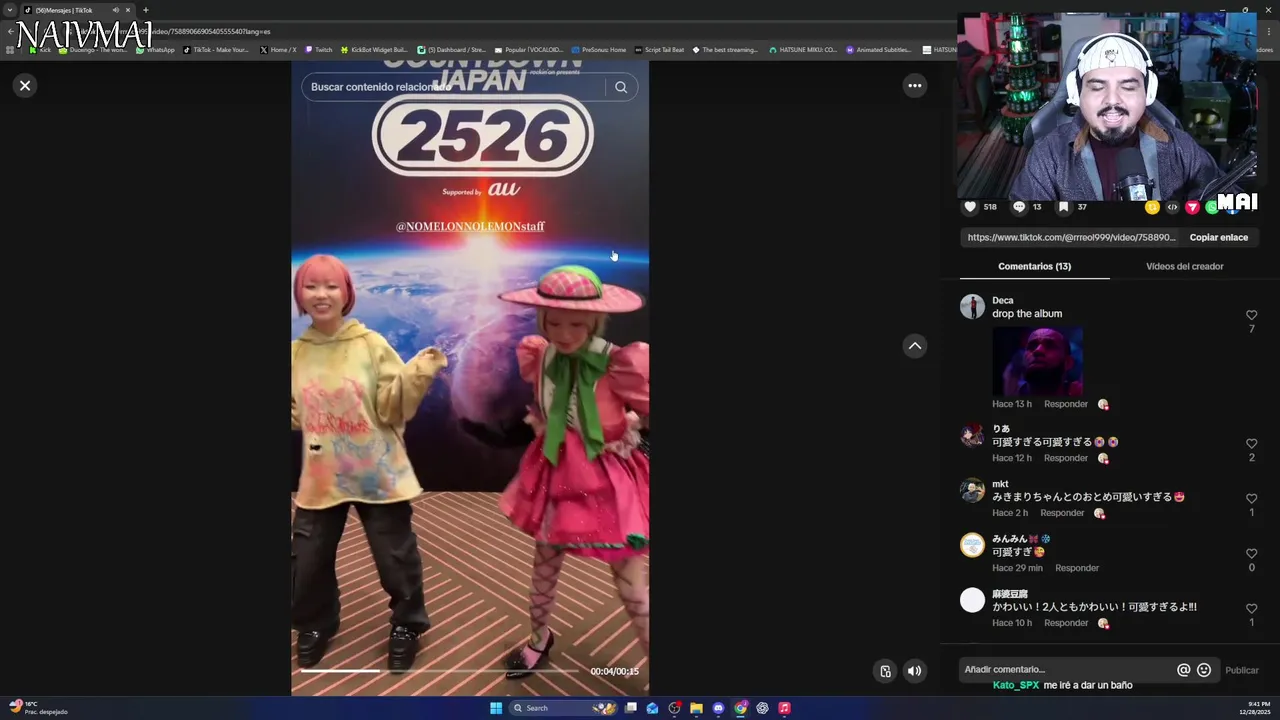Reply to りあ's comment
The height and width of the screenshot is (720, 1280).
[1065, 458]
